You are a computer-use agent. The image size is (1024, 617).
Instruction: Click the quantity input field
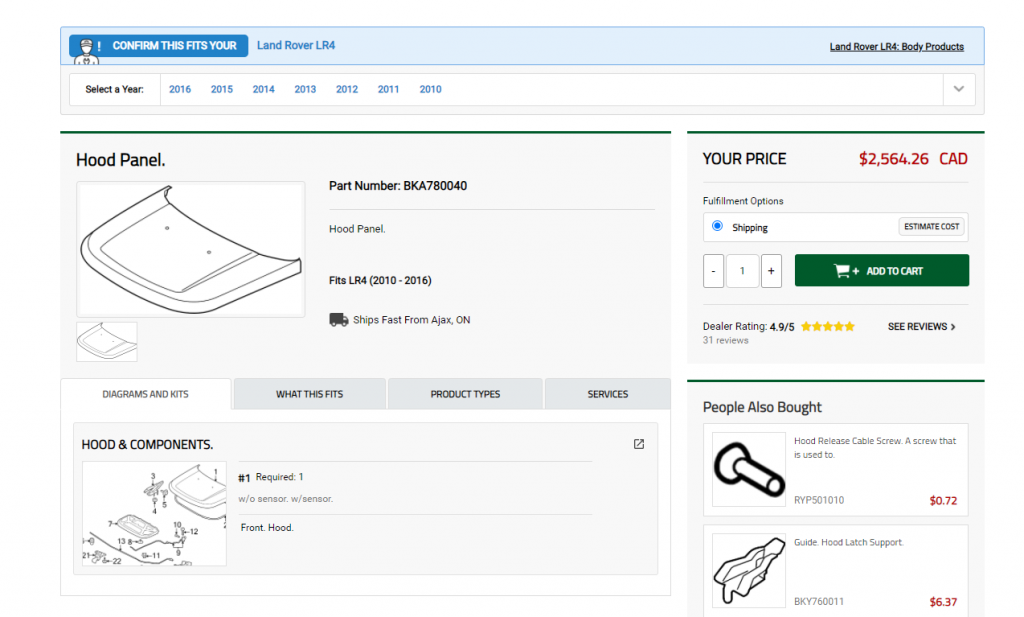pyautogui.click(x=743, y=271)
